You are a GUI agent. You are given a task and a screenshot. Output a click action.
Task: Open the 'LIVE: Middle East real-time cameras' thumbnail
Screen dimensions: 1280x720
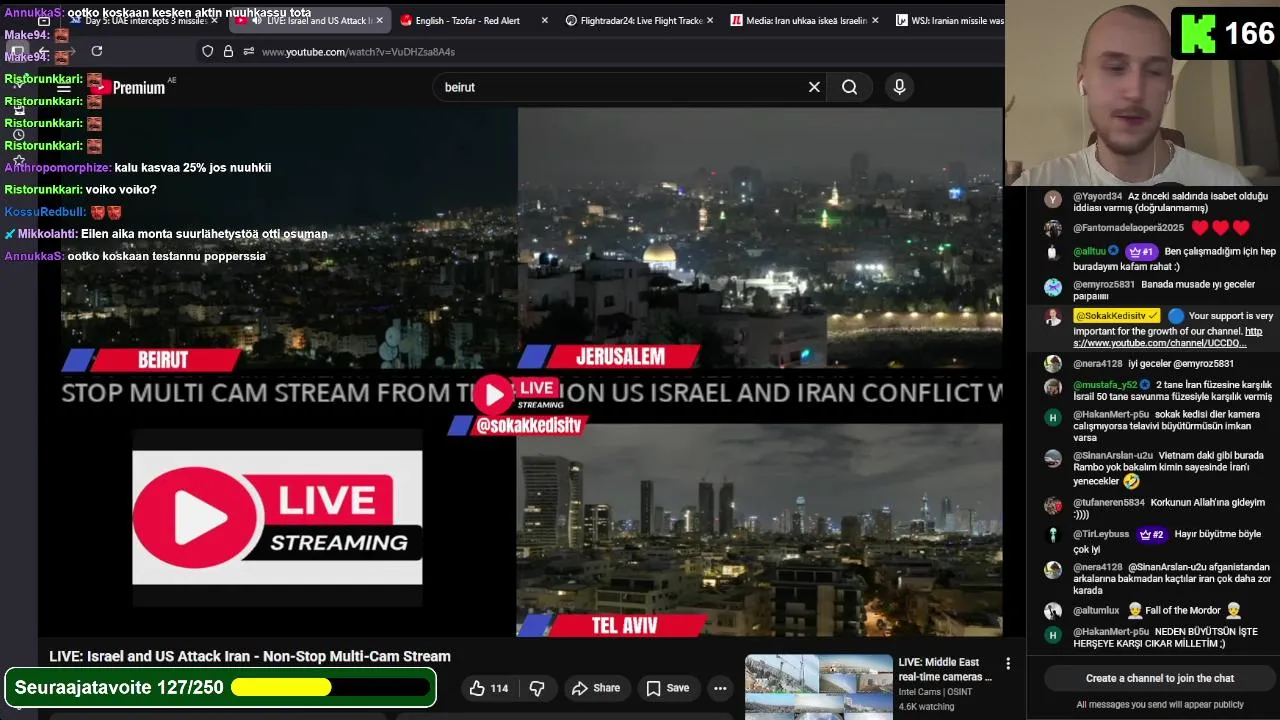pyautogui.click(x=818, y=686)
